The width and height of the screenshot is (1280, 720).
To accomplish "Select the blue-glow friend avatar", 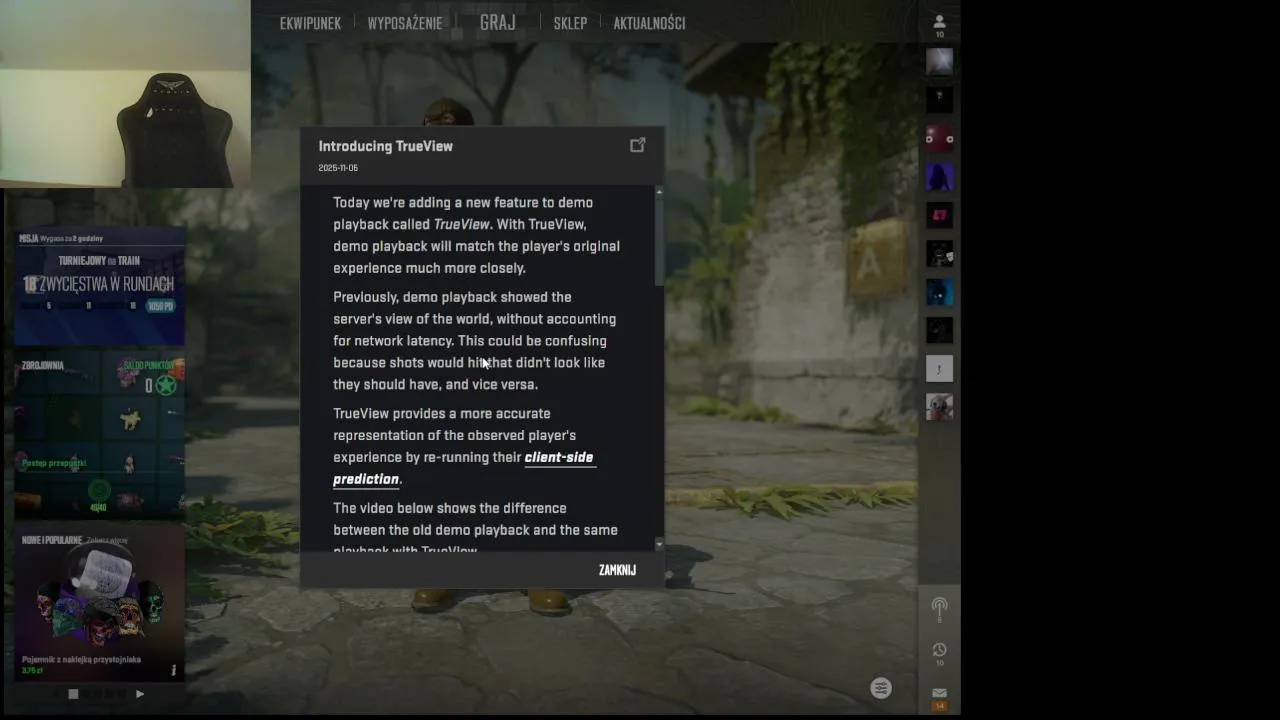I will [939, 292].
